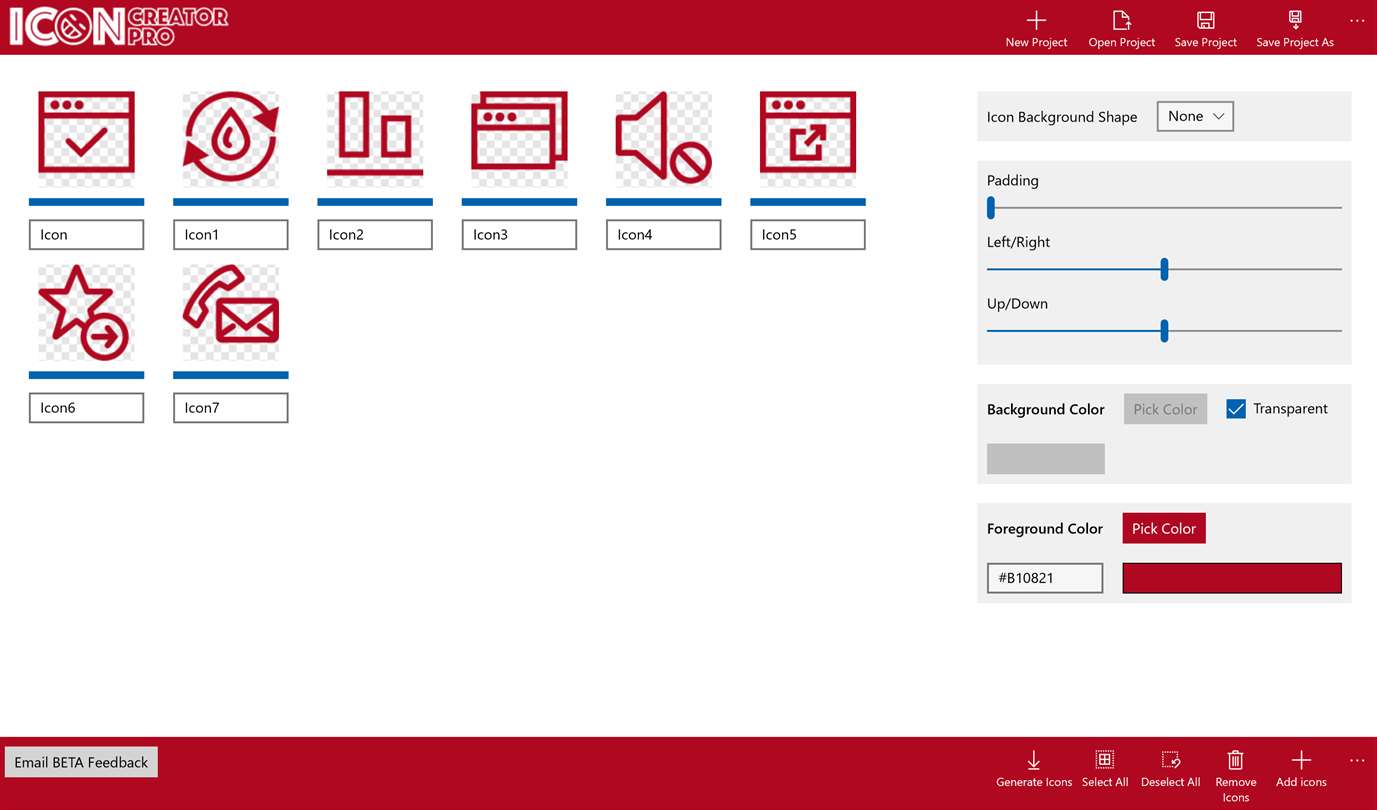Image resolution: width=1377 pixels, height=810 pixels.
Task: Toggle the Transparent background checkbox
Action: [x=1236, y=409]
